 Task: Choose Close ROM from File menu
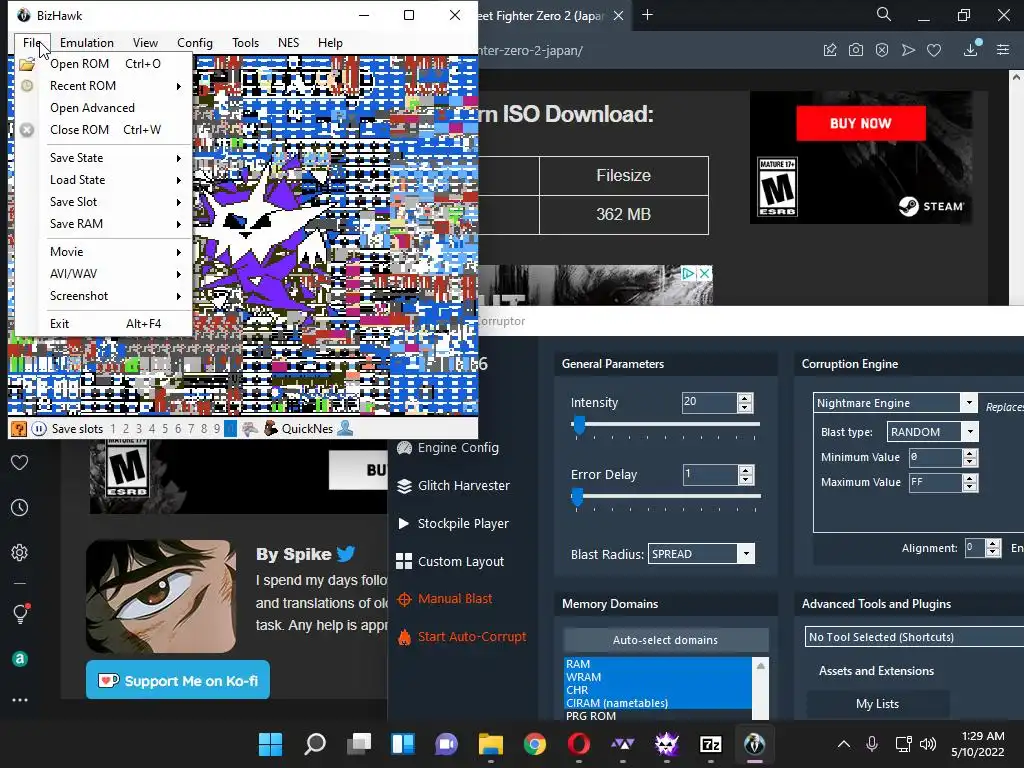click(x=104, y=130)
